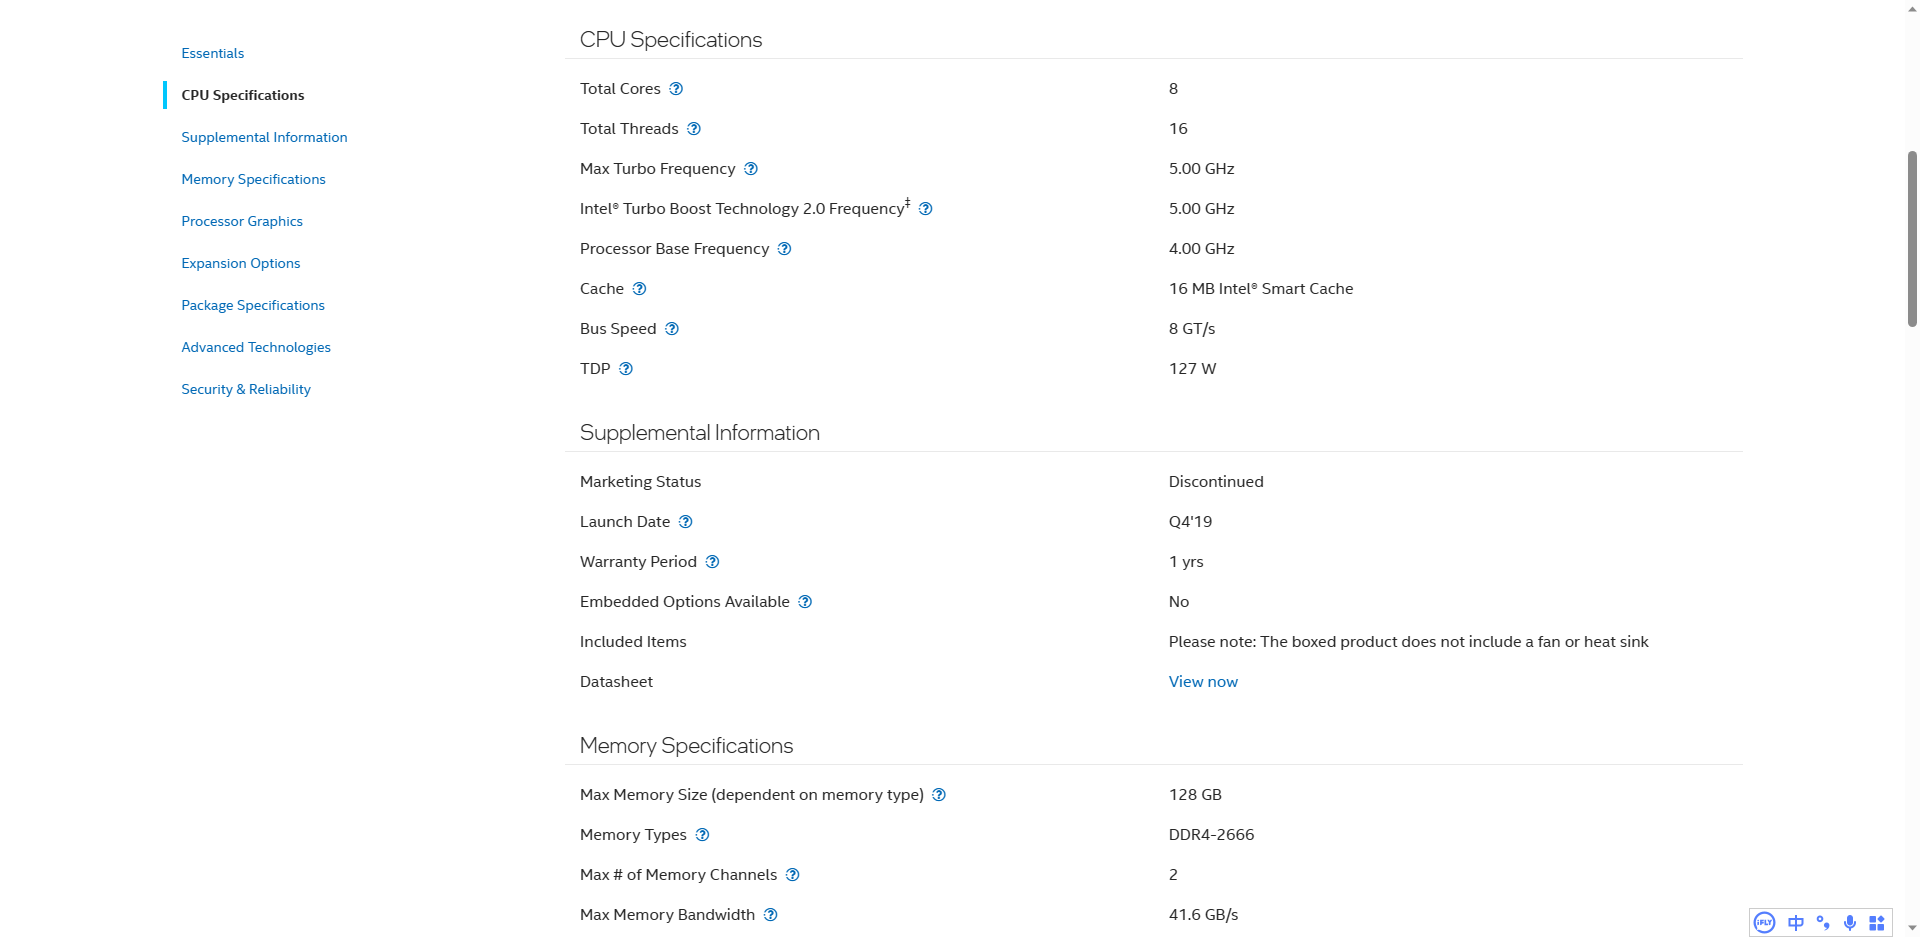
Task: Select Processor Graphics sidebar link
Action: pos(242,221)
